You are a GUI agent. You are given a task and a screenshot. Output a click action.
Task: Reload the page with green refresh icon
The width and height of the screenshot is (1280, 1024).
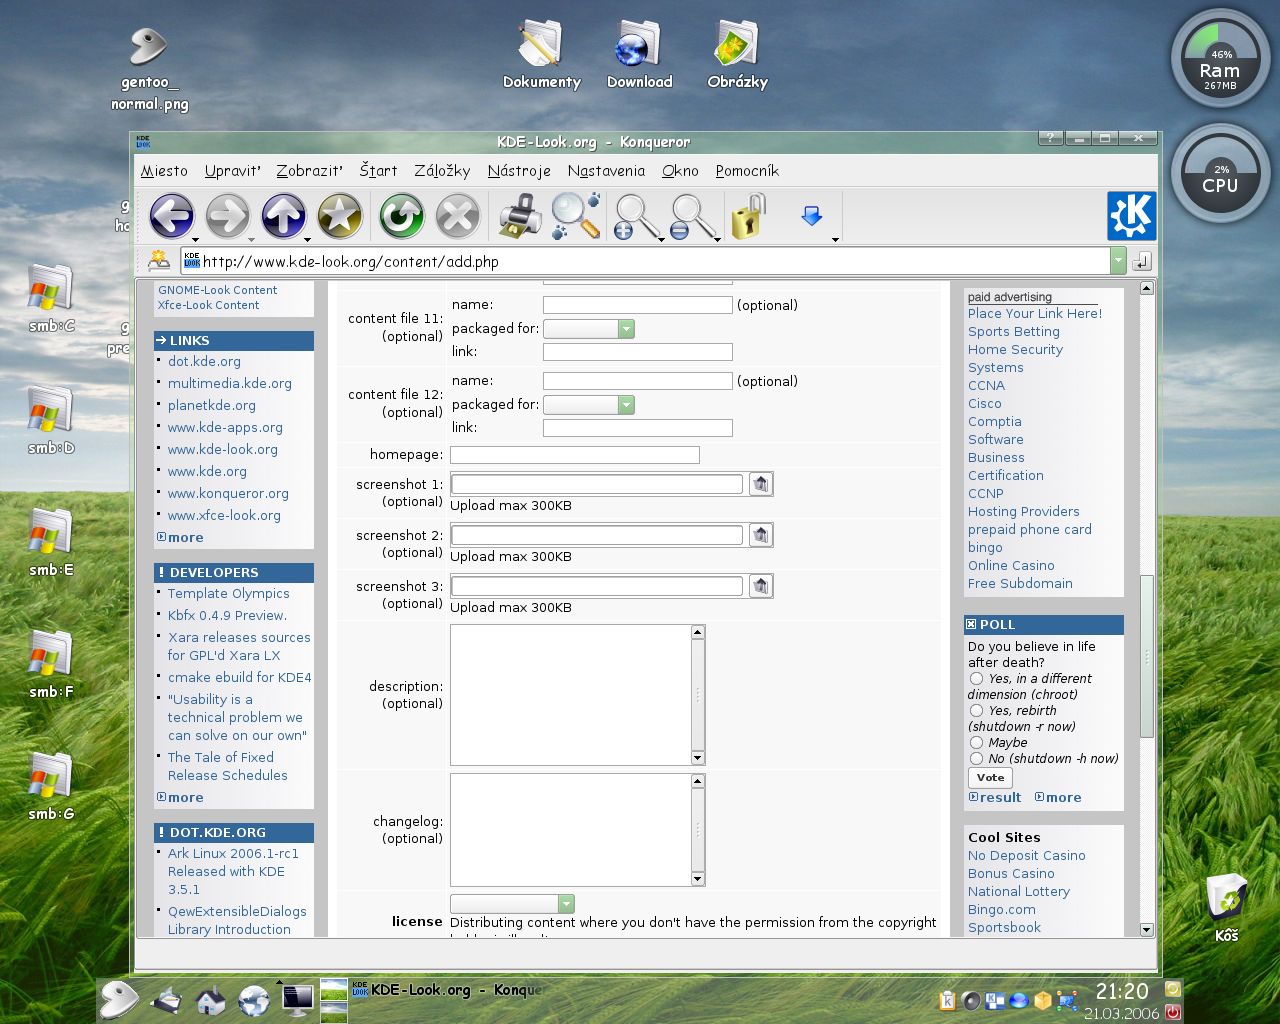(x=401, y=216)
